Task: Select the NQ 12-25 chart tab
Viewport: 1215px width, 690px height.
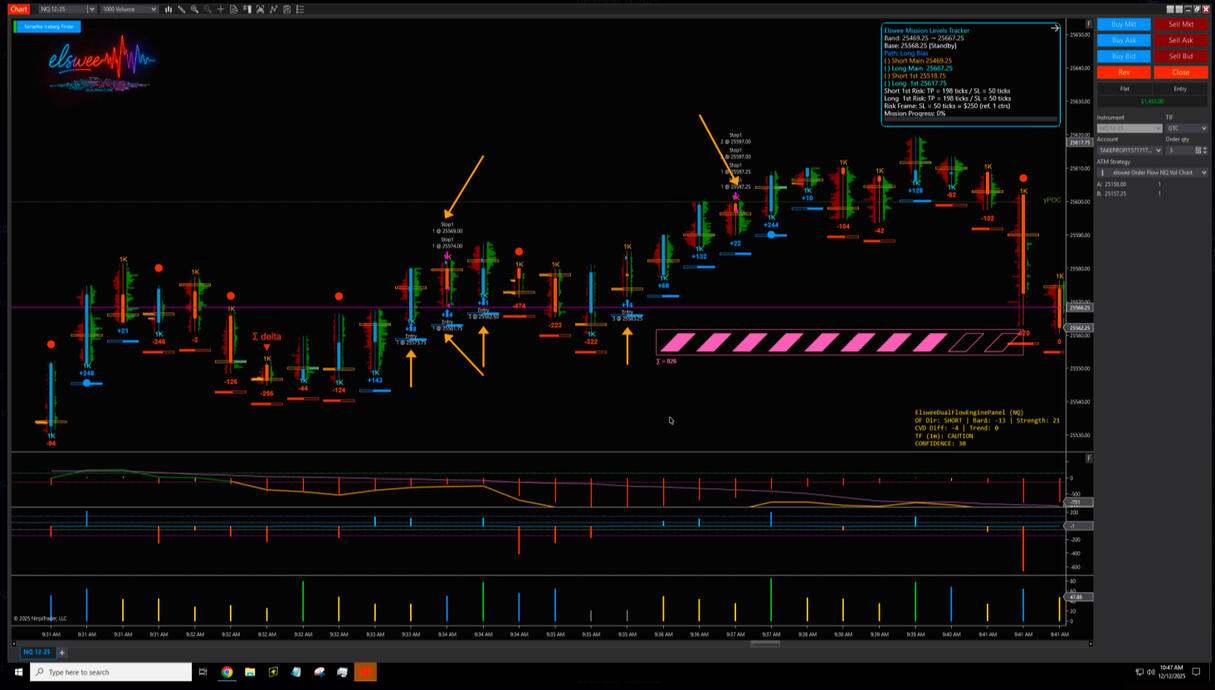Action: point(37,652)
